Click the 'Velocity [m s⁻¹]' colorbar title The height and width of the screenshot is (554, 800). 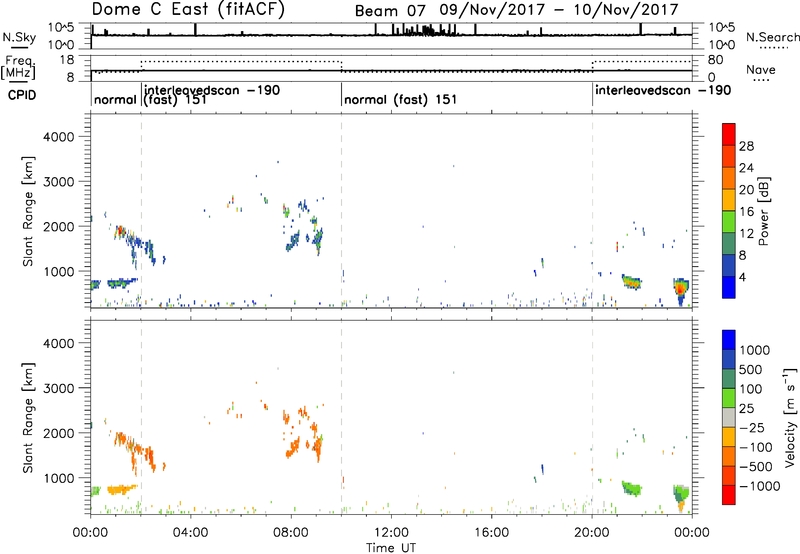tap(789, 417)
